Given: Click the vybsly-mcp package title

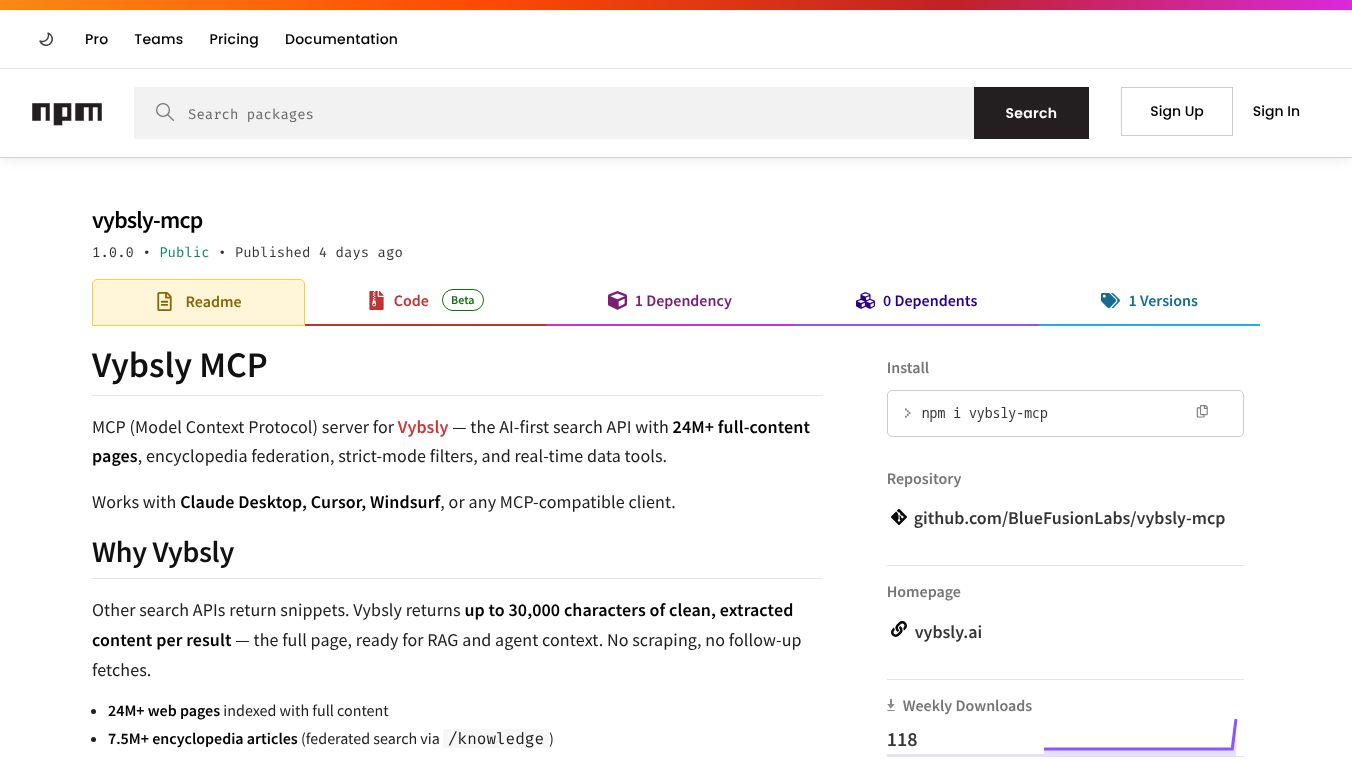Looking at the screenshot, I should pyautogui.click(x=147, y=221).
